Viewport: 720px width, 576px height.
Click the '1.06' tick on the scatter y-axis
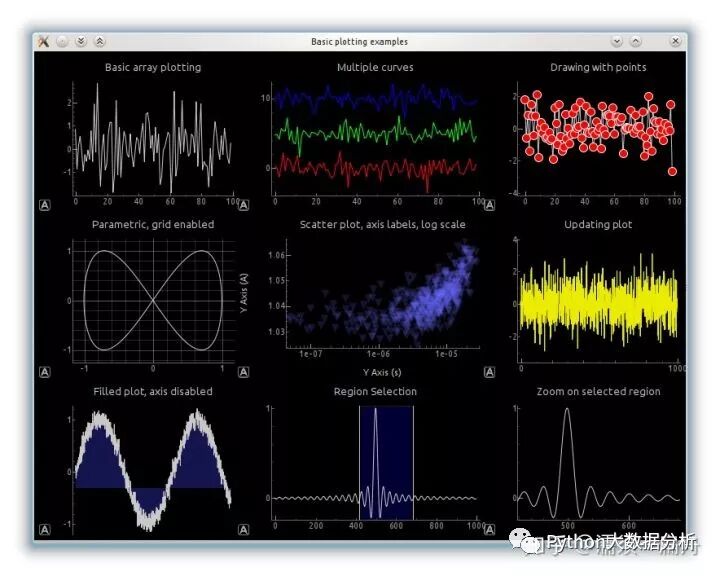(x=277, y=255)
